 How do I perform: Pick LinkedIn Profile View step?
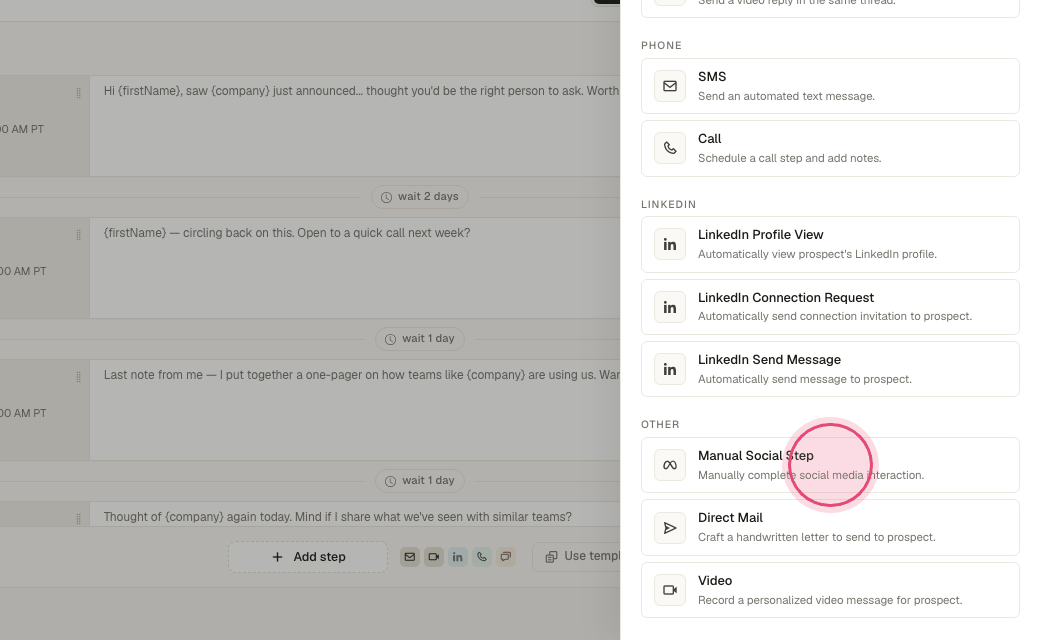click(830, 244)
